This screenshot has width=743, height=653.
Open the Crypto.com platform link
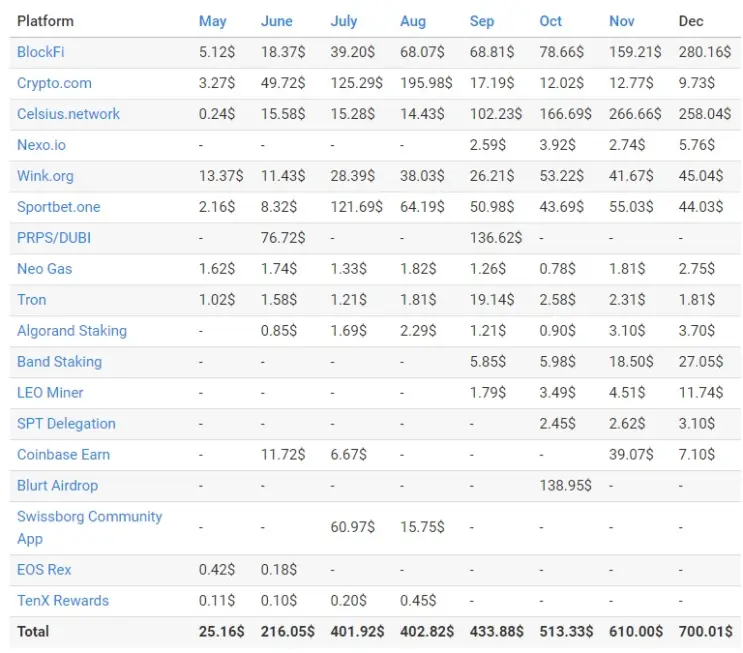pyautogui.click(x=54, y=83)
